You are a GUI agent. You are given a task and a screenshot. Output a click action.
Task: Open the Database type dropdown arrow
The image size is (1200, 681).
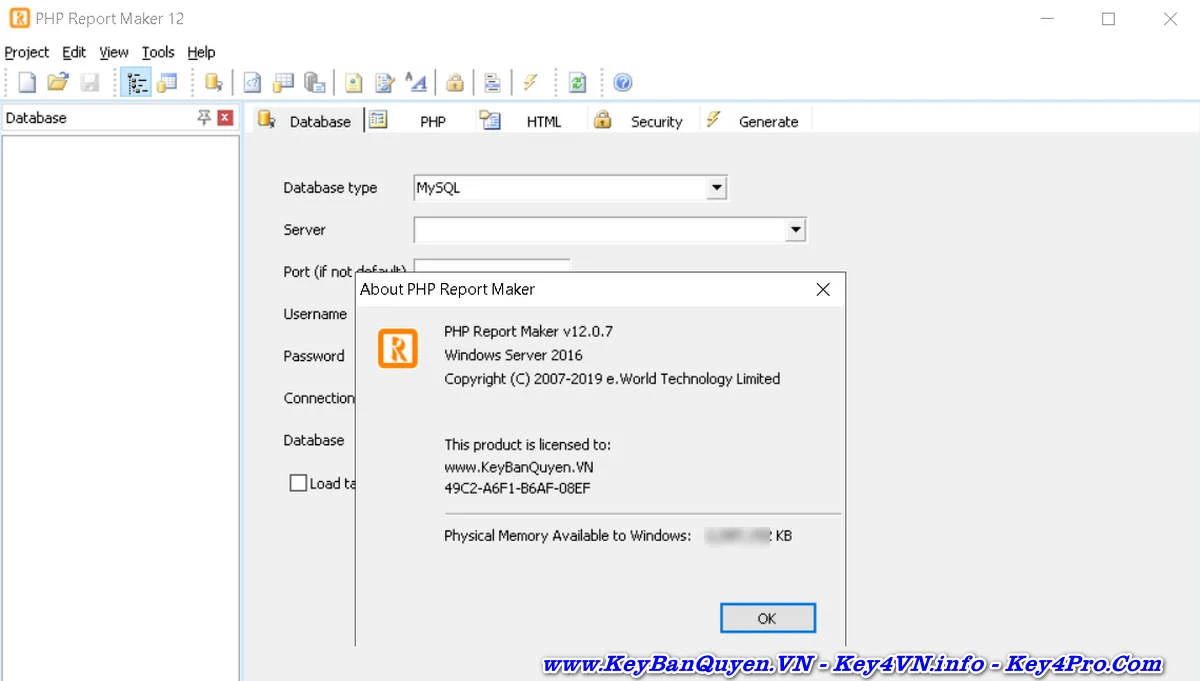pos(716,187)
